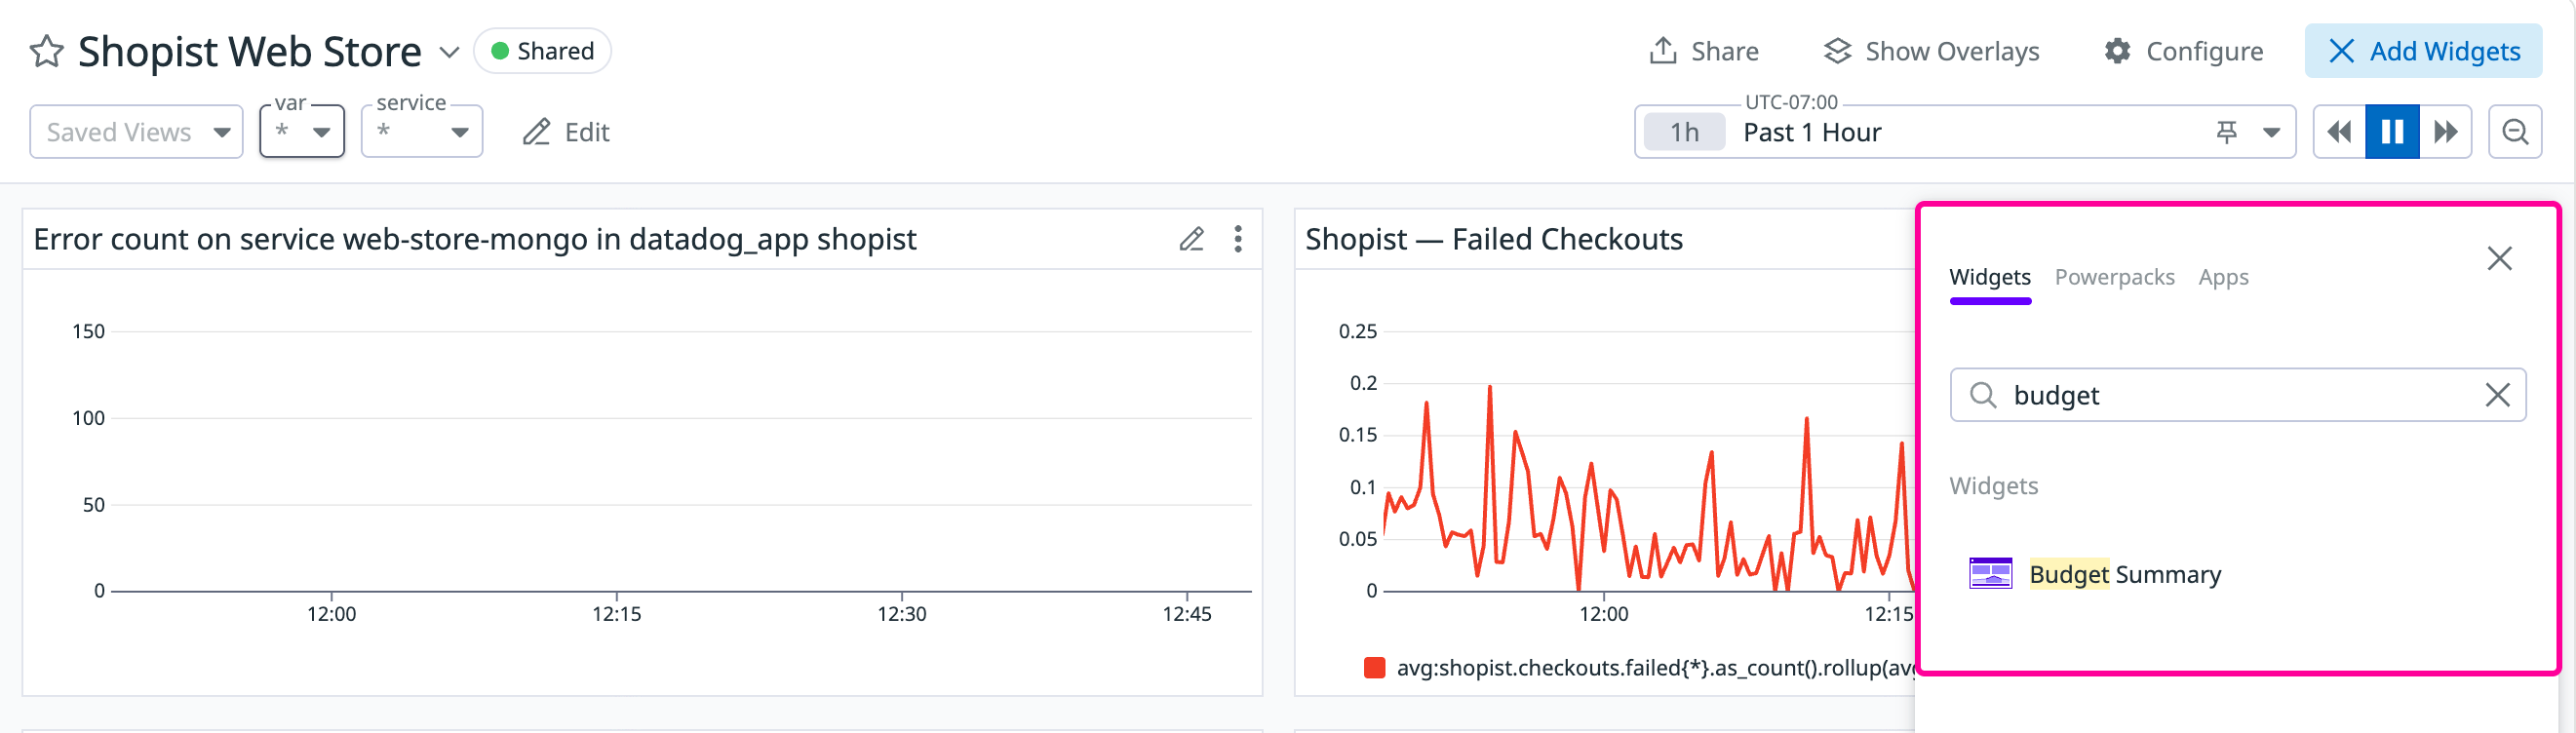The width and height of the screenshot is (2576, 733).
Task: Close the widget tray panel
Action: pos(2499,259)
